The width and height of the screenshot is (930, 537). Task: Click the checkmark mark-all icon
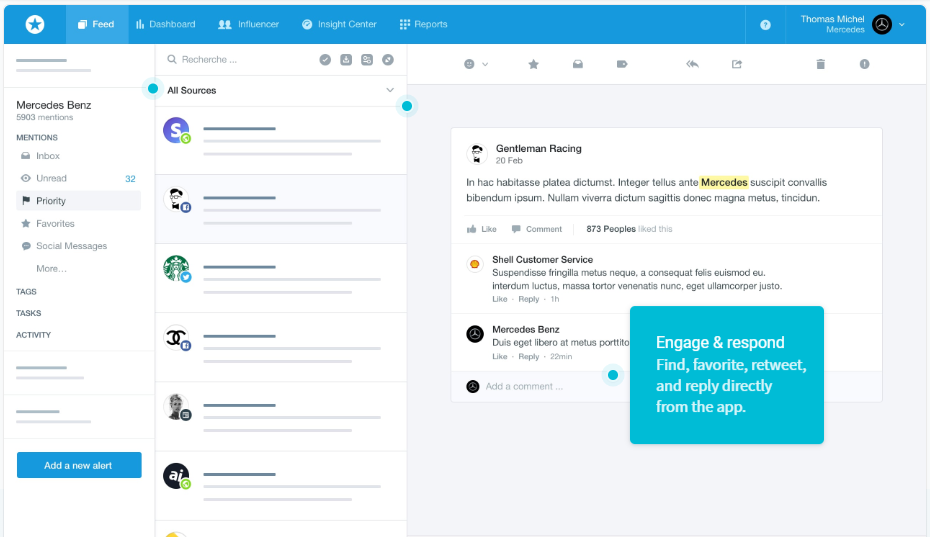(x=325, y=59)
